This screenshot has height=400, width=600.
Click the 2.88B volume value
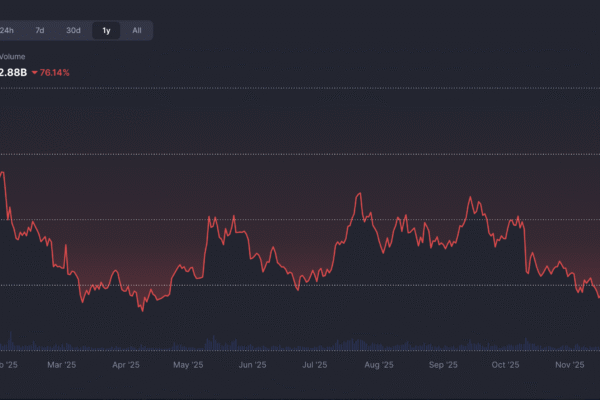coord(13,73)
